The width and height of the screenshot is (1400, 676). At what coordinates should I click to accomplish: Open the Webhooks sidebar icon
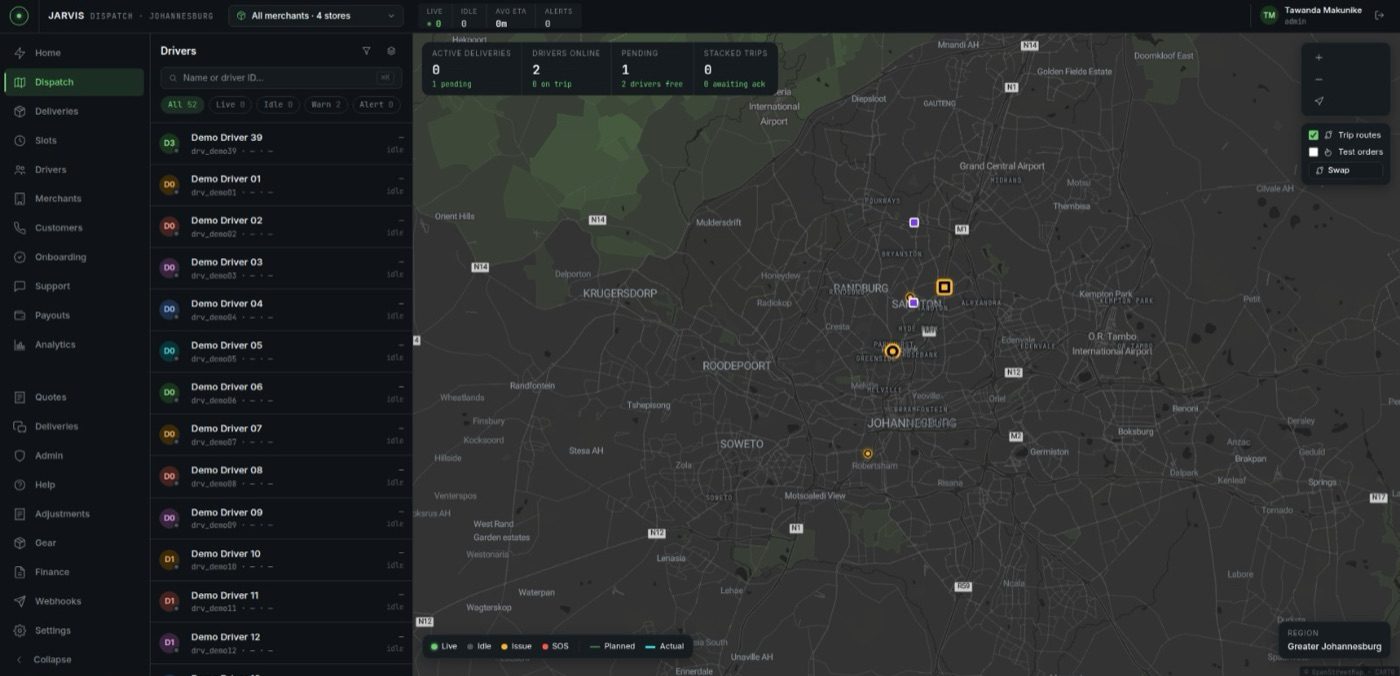click(19, 601)
